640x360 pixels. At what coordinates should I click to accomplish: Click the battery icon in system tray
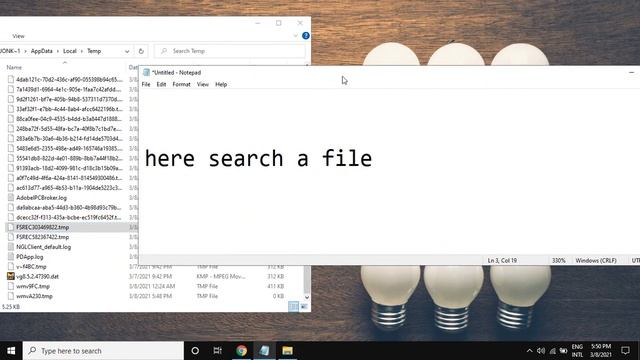564,351
